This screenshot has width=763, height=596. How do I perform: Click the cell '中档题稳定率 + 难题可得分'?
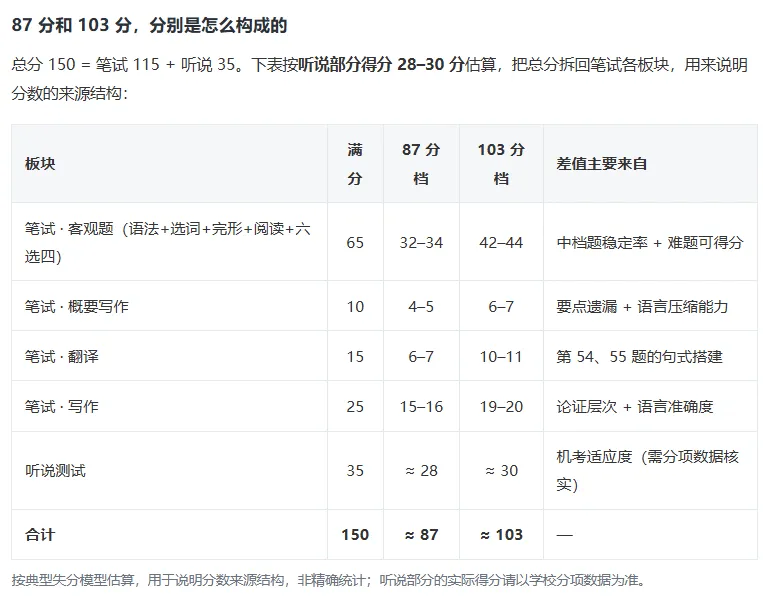[x=650, y=242]
